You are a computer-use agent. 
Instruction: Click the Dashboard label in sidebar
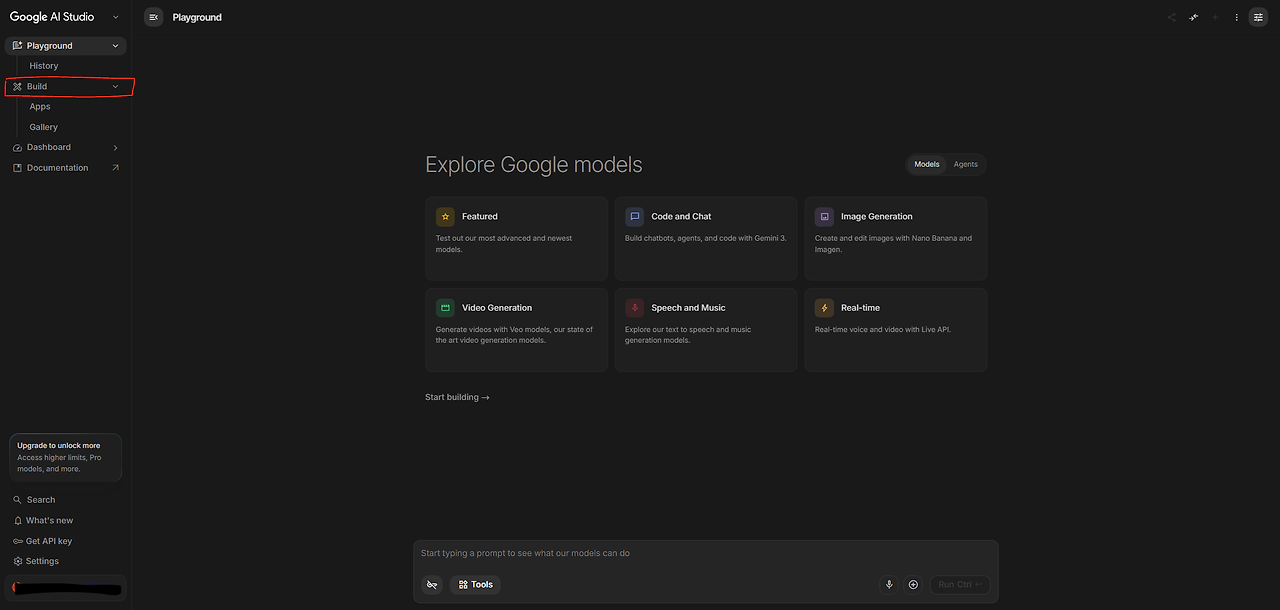click(x=49, y=148)
